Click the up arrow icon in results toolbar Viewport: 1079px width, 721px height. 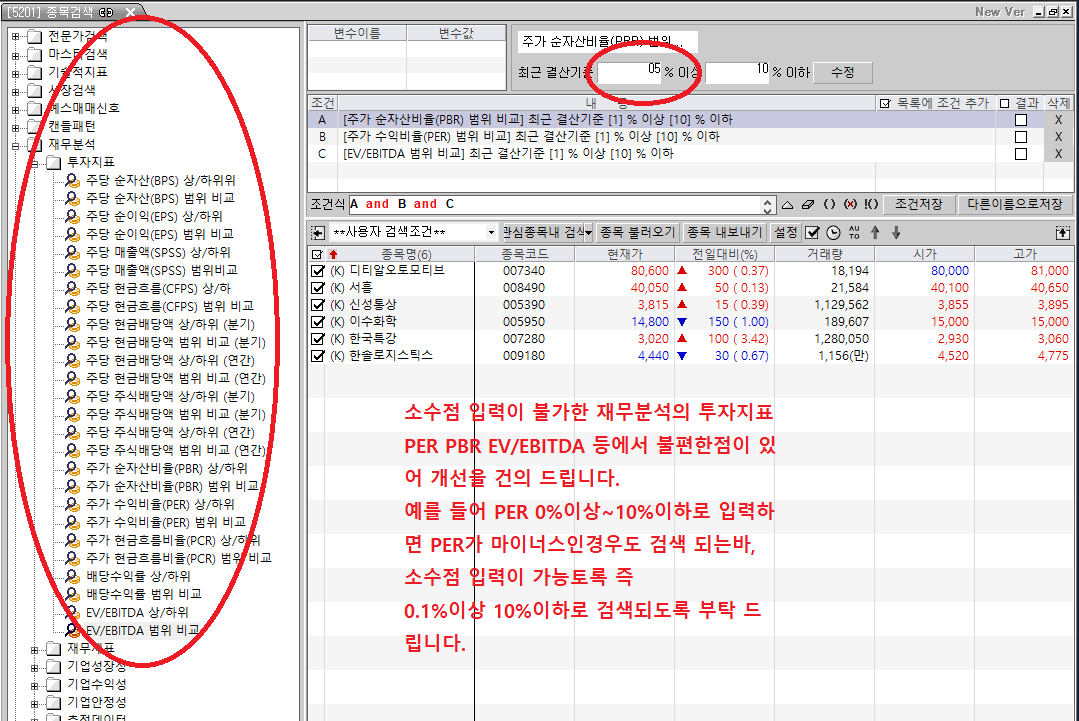[x=875, y=232]
